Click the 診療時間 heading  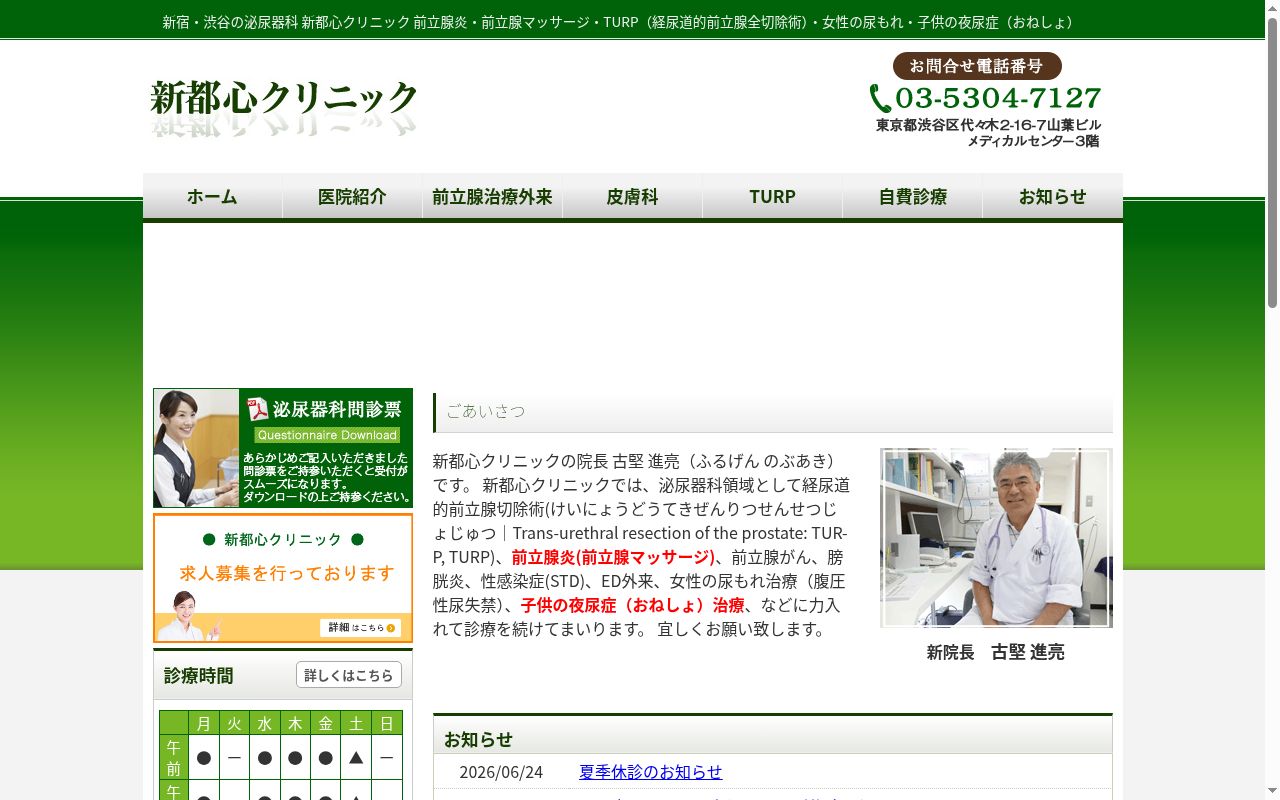(x=199, y=676)
